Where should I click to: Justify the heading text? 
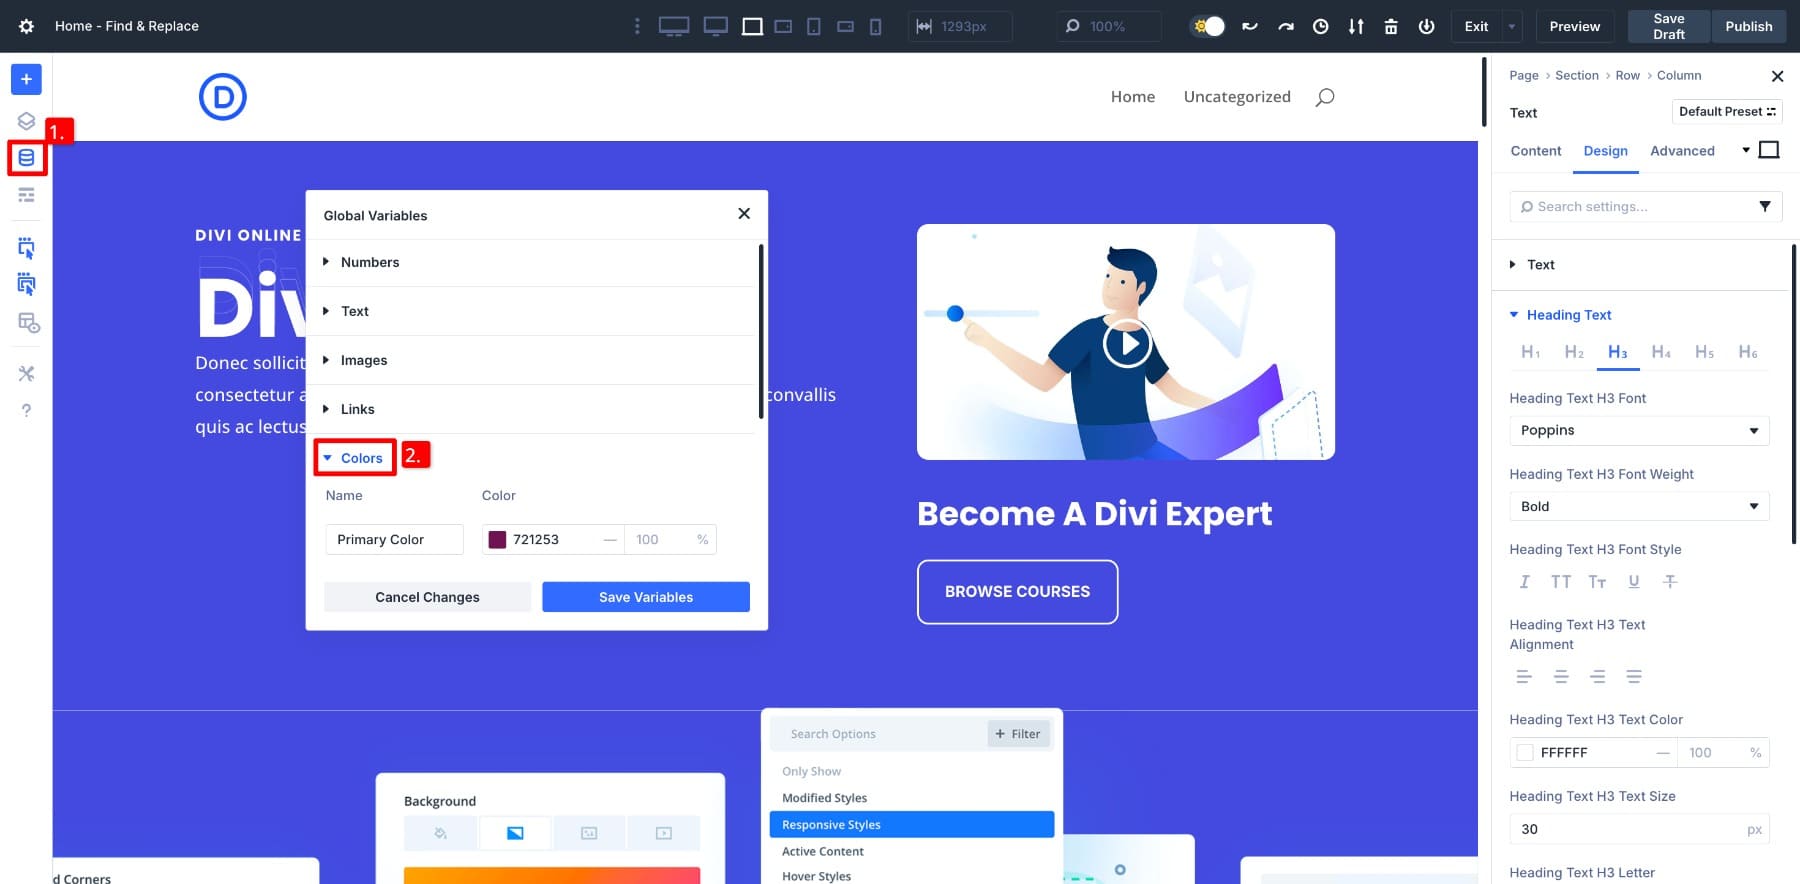1634,677
